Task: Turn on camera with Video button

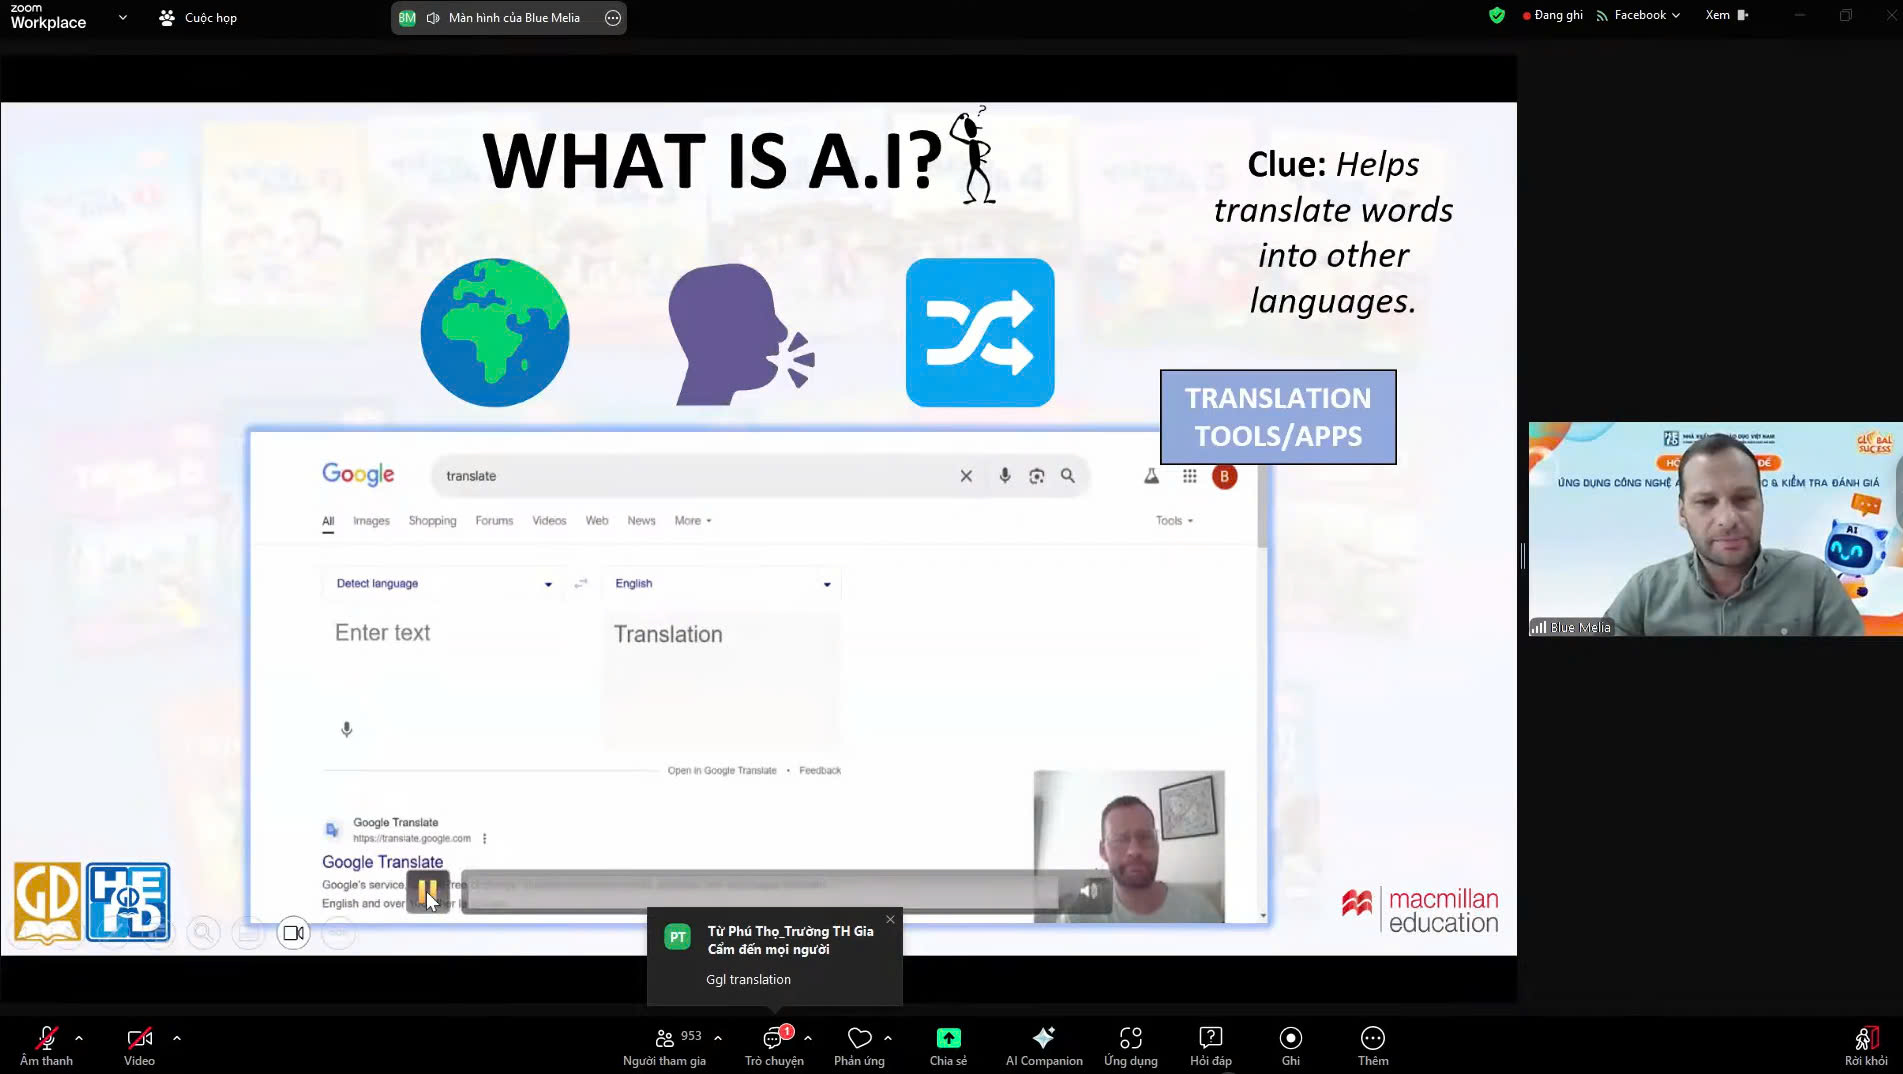Action: pos(139,1045)
